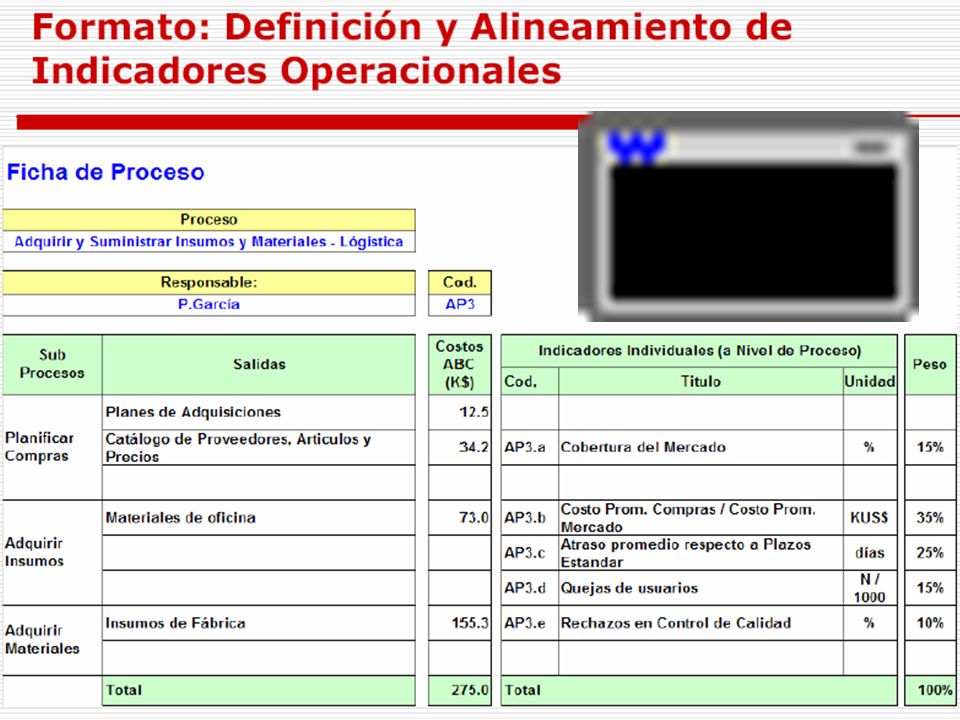The width and height of the screenshot is (960, 720).
Task: Select the cost value '34.2'
Action: pyautogui.click(x=460, y=448)
